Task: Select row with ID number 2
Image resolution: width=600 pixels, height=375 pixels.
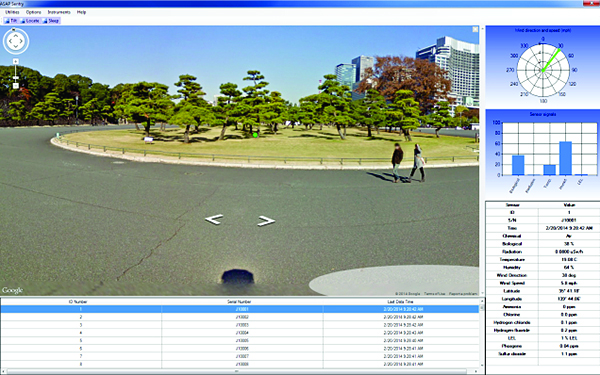Action: [x=240, y=317]
